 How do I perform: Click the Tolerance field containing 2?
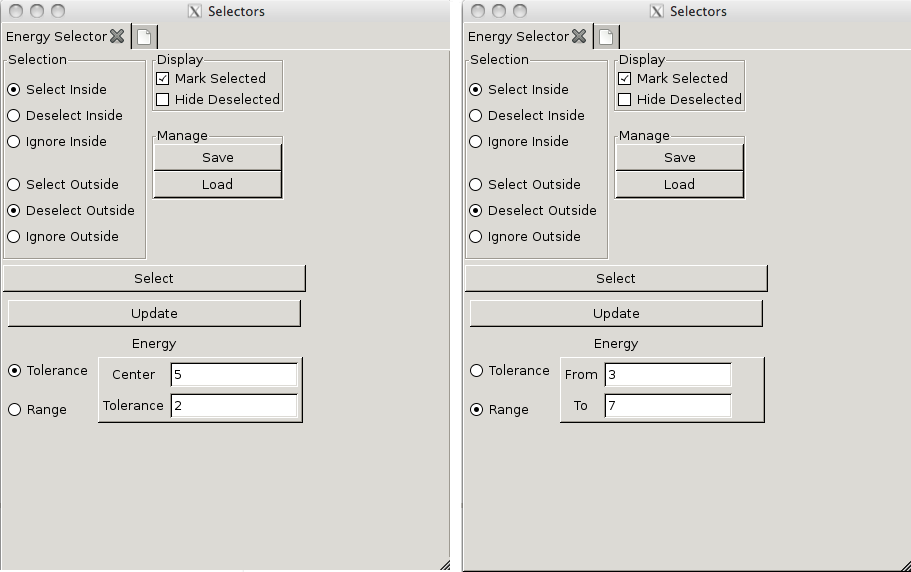pyautogui.click(x=234, y=405)
